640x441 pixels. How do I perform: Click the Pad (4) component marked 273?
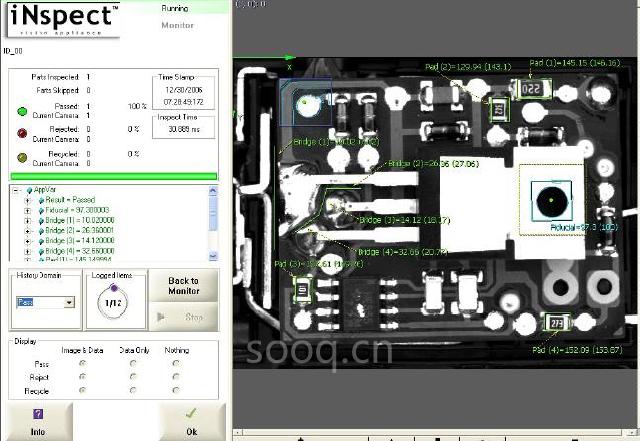[x=558, y=323]
